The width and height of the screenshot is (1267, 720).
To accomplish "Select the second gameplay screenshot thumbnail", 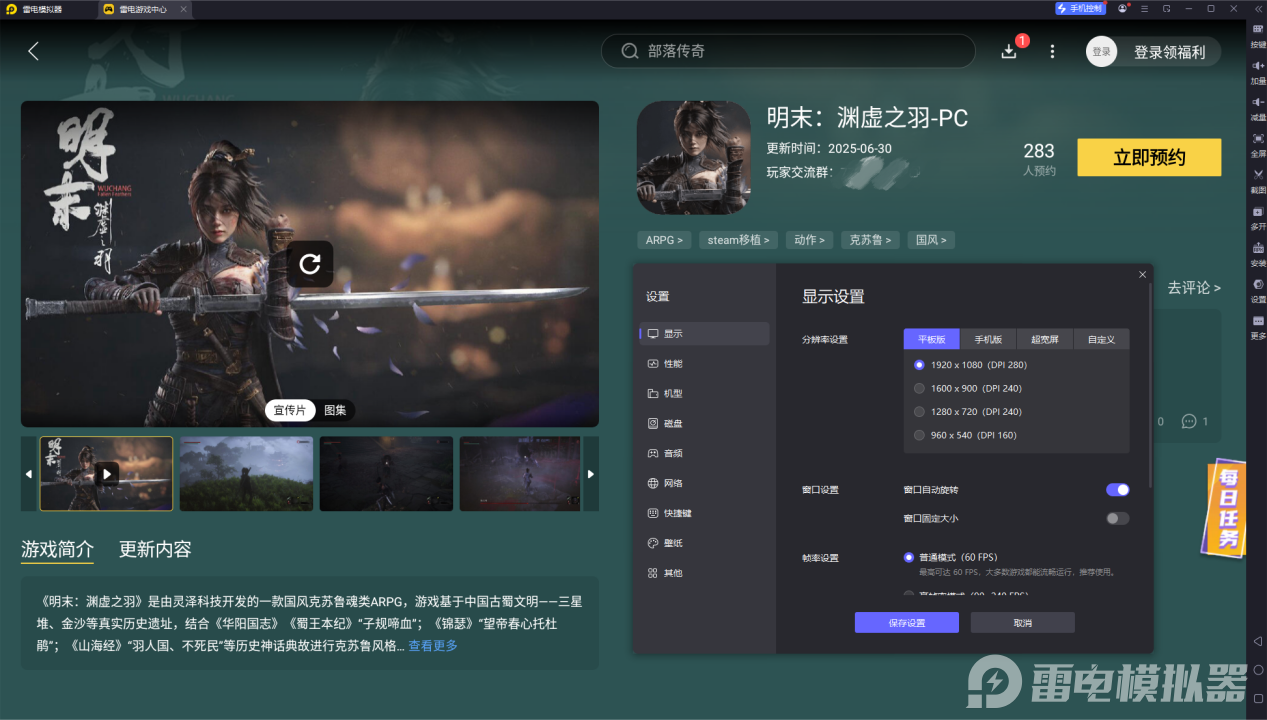I will pyautogui.click(x=245, y=473).
